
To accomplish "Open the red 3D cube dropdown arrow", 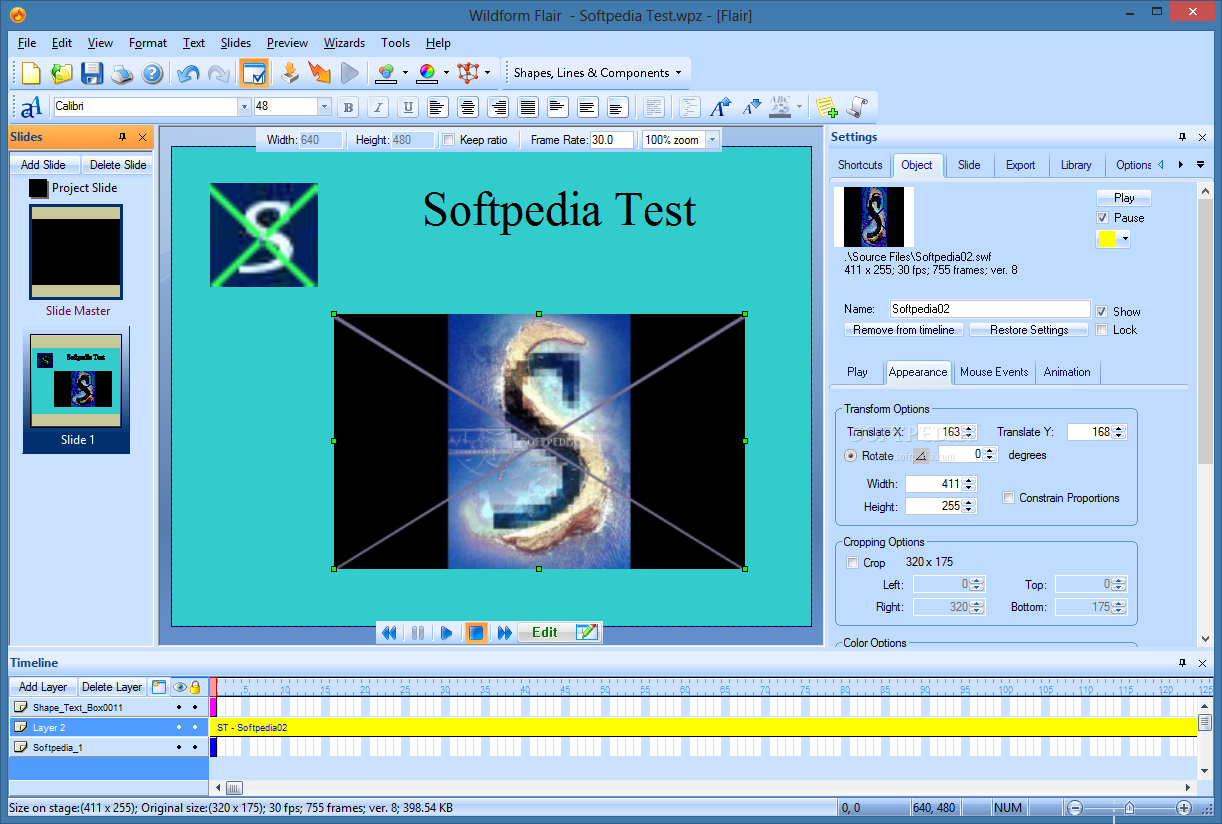I will 487,73.
